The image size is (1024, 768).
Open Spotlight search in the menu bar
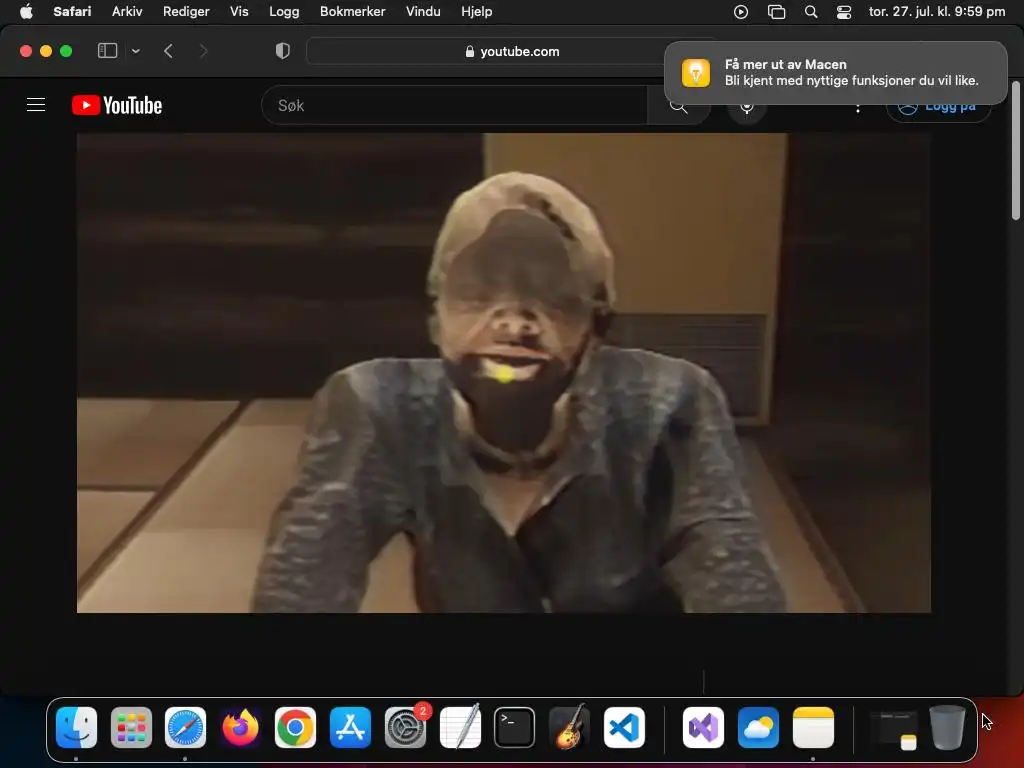[811, 12]
